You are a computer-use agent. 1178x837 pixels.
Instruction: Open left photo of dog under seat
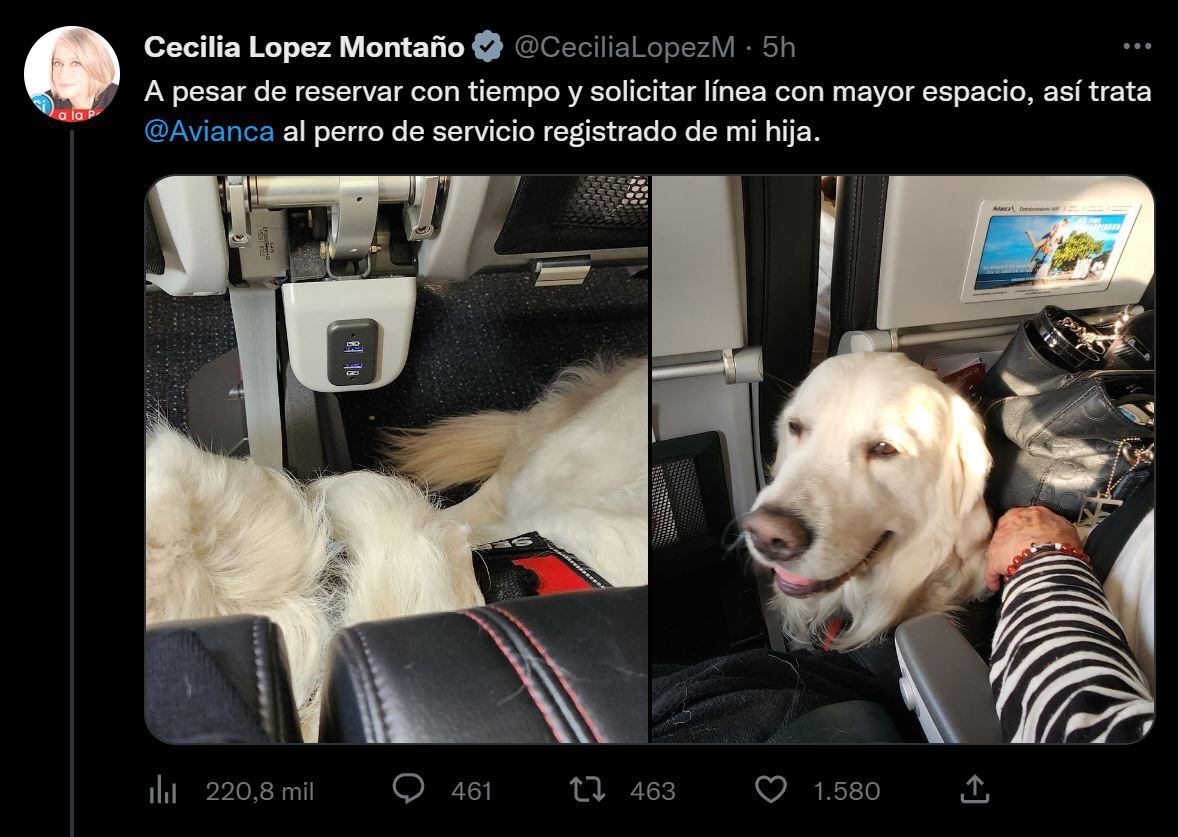click(397, 459)
